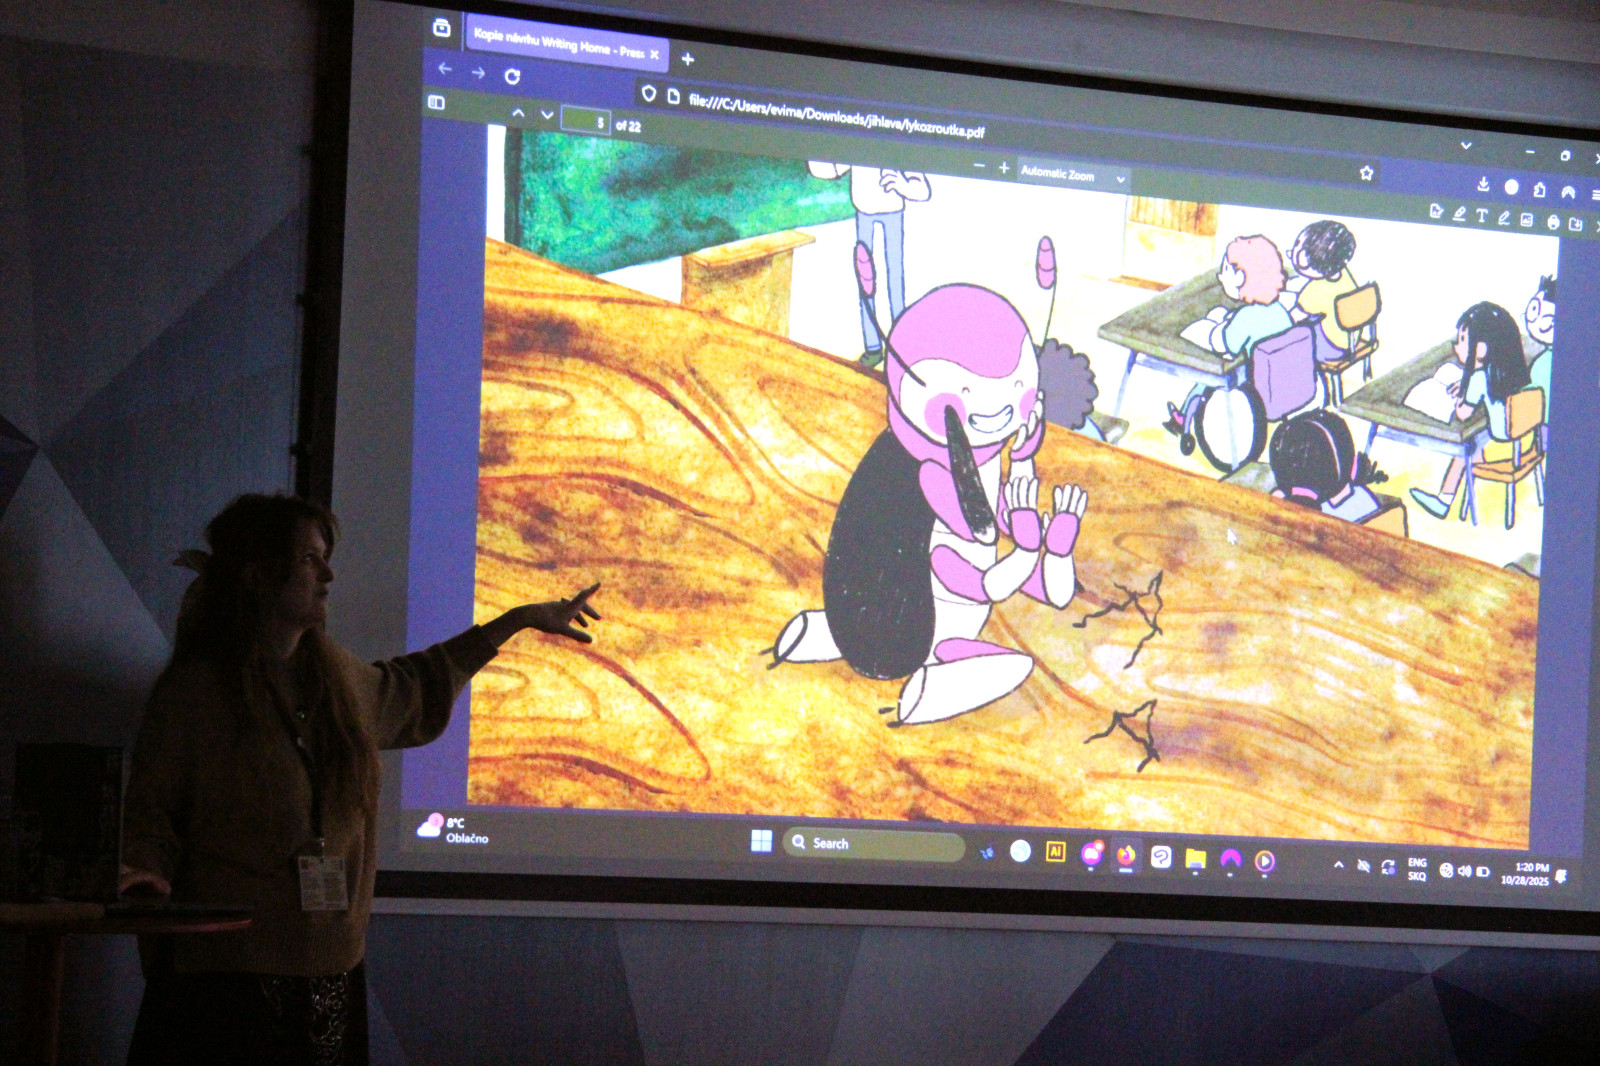Open a new browser tab
This screenshot has width=1600, height=1066.
coord(687,59)
